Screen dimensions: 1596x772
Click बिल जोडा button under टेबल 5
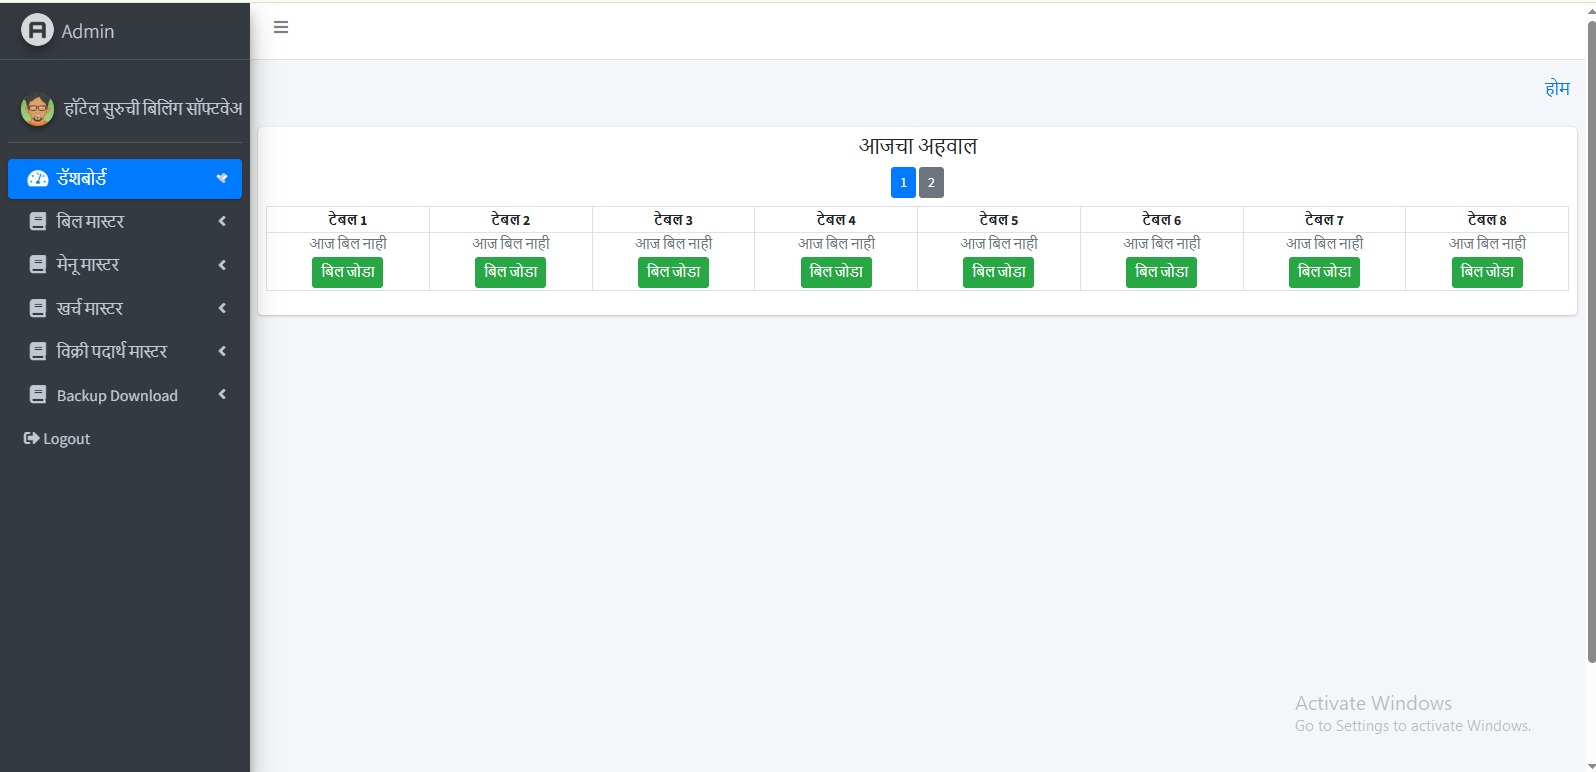[999, 272]
